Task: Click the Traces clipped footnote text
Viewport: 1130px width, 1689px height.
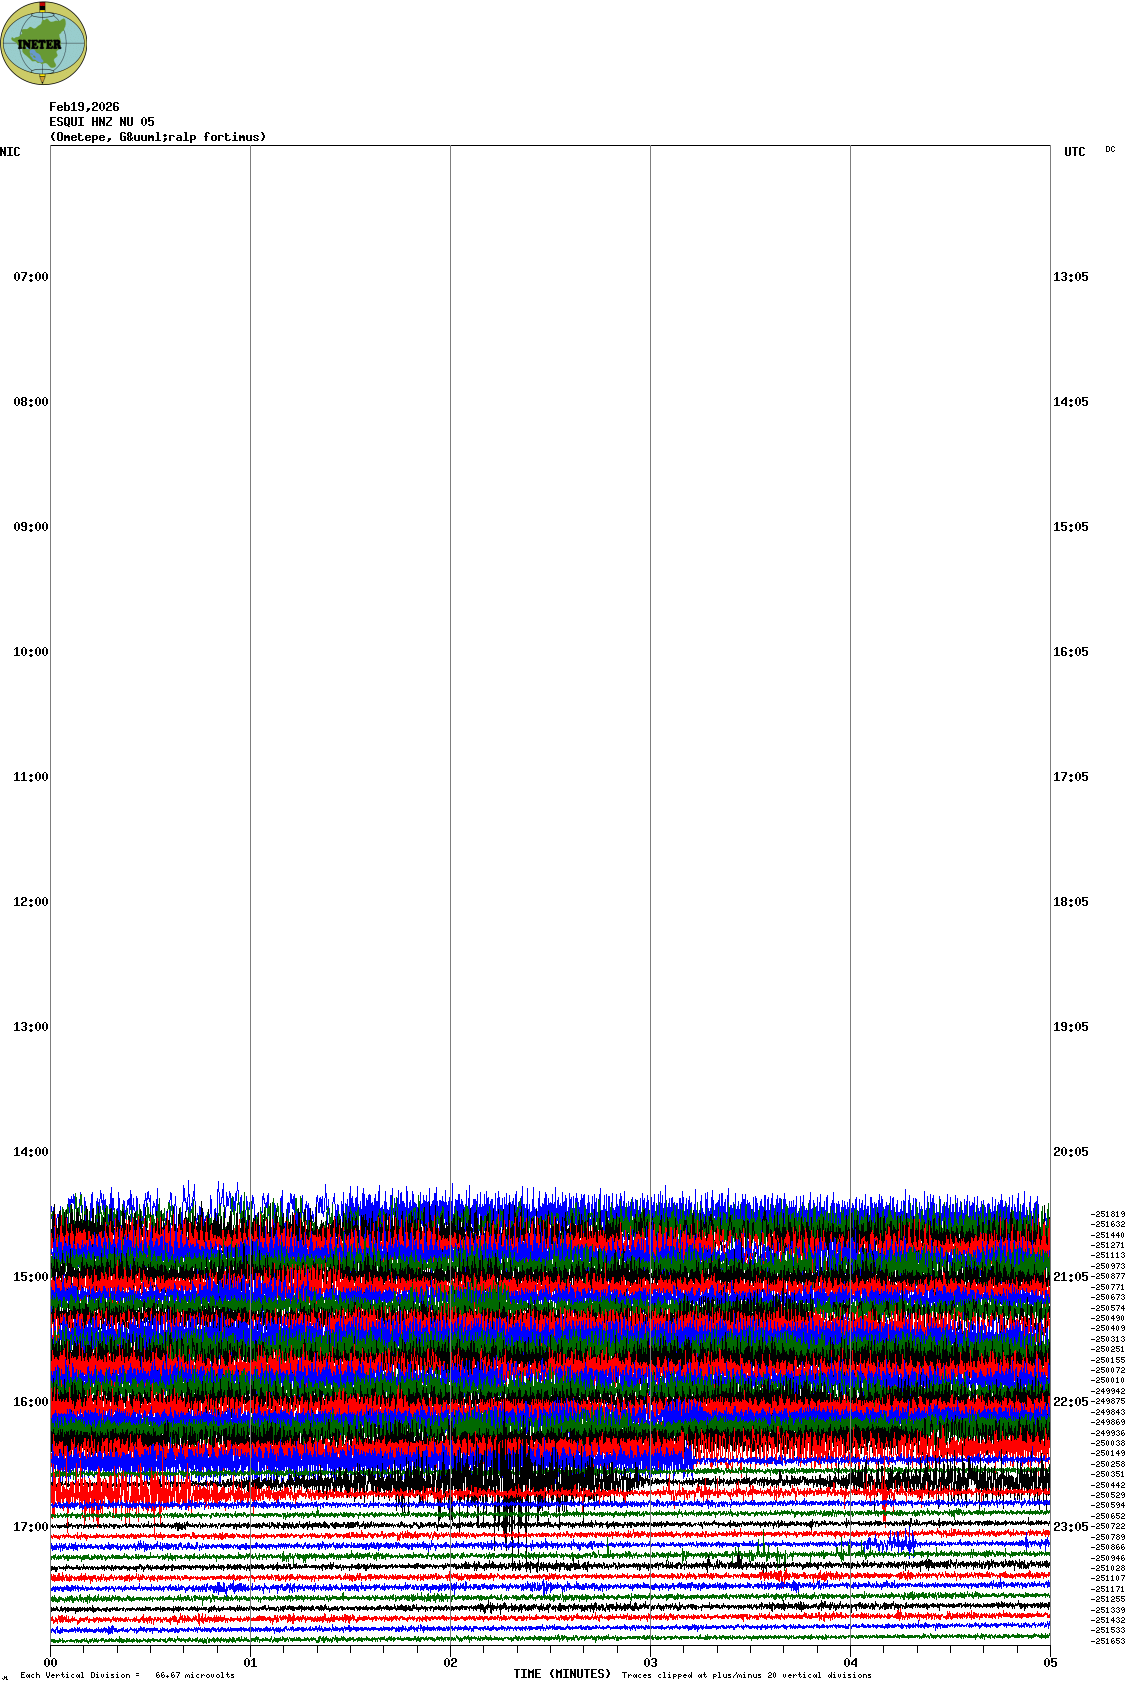Action: point(746,1675)
